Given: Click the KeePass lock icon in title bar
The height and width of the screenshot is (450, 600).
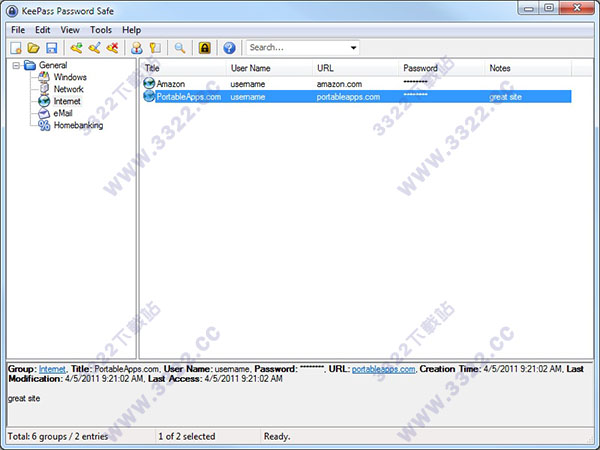Looking at the screenshot, I should (x=12, y=11).
